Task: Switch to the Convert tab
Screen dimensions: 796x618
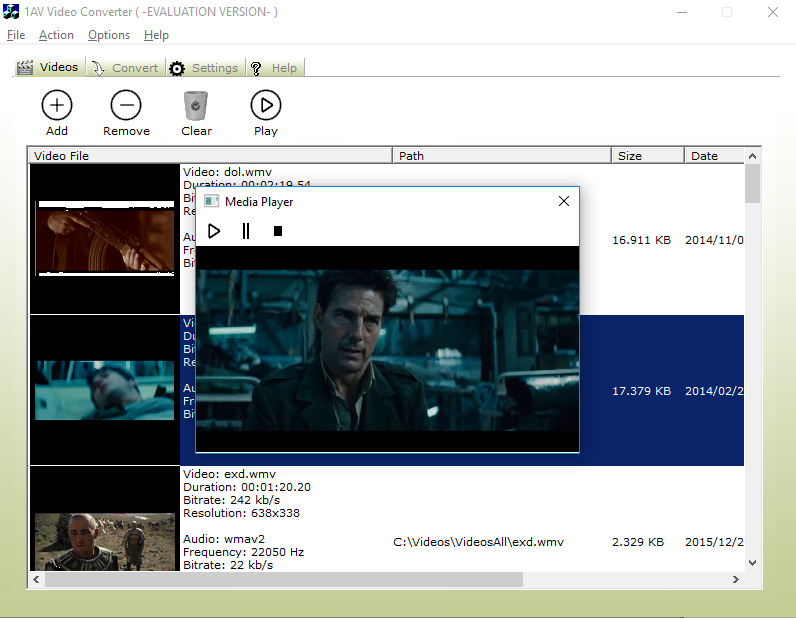Action: tap(125, 68)
